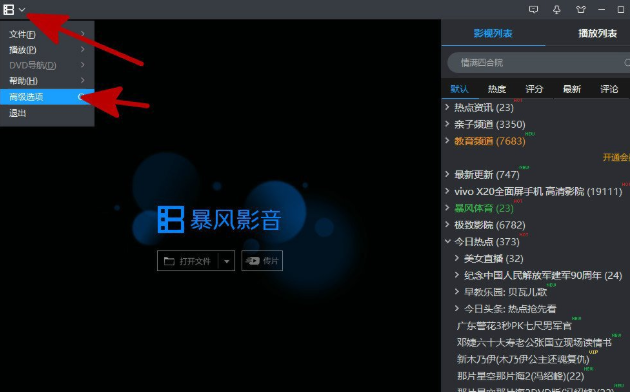Select the 教育频道 (7683) row text
The image size is (630, 392).
point(490,141)
